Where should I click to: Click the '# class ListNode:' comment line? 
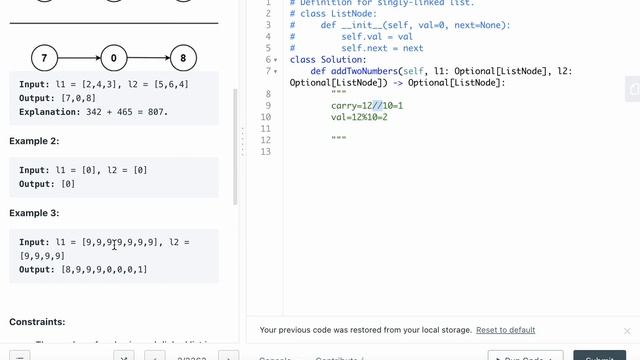click(x=333, y=14)
